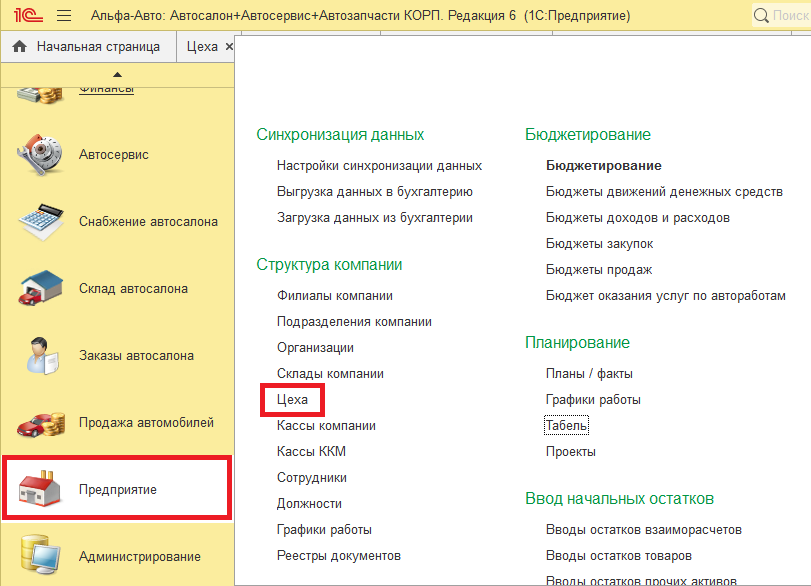
Task: Open Реестры документов
Action: pyautogui.click(x=339, y=555)
